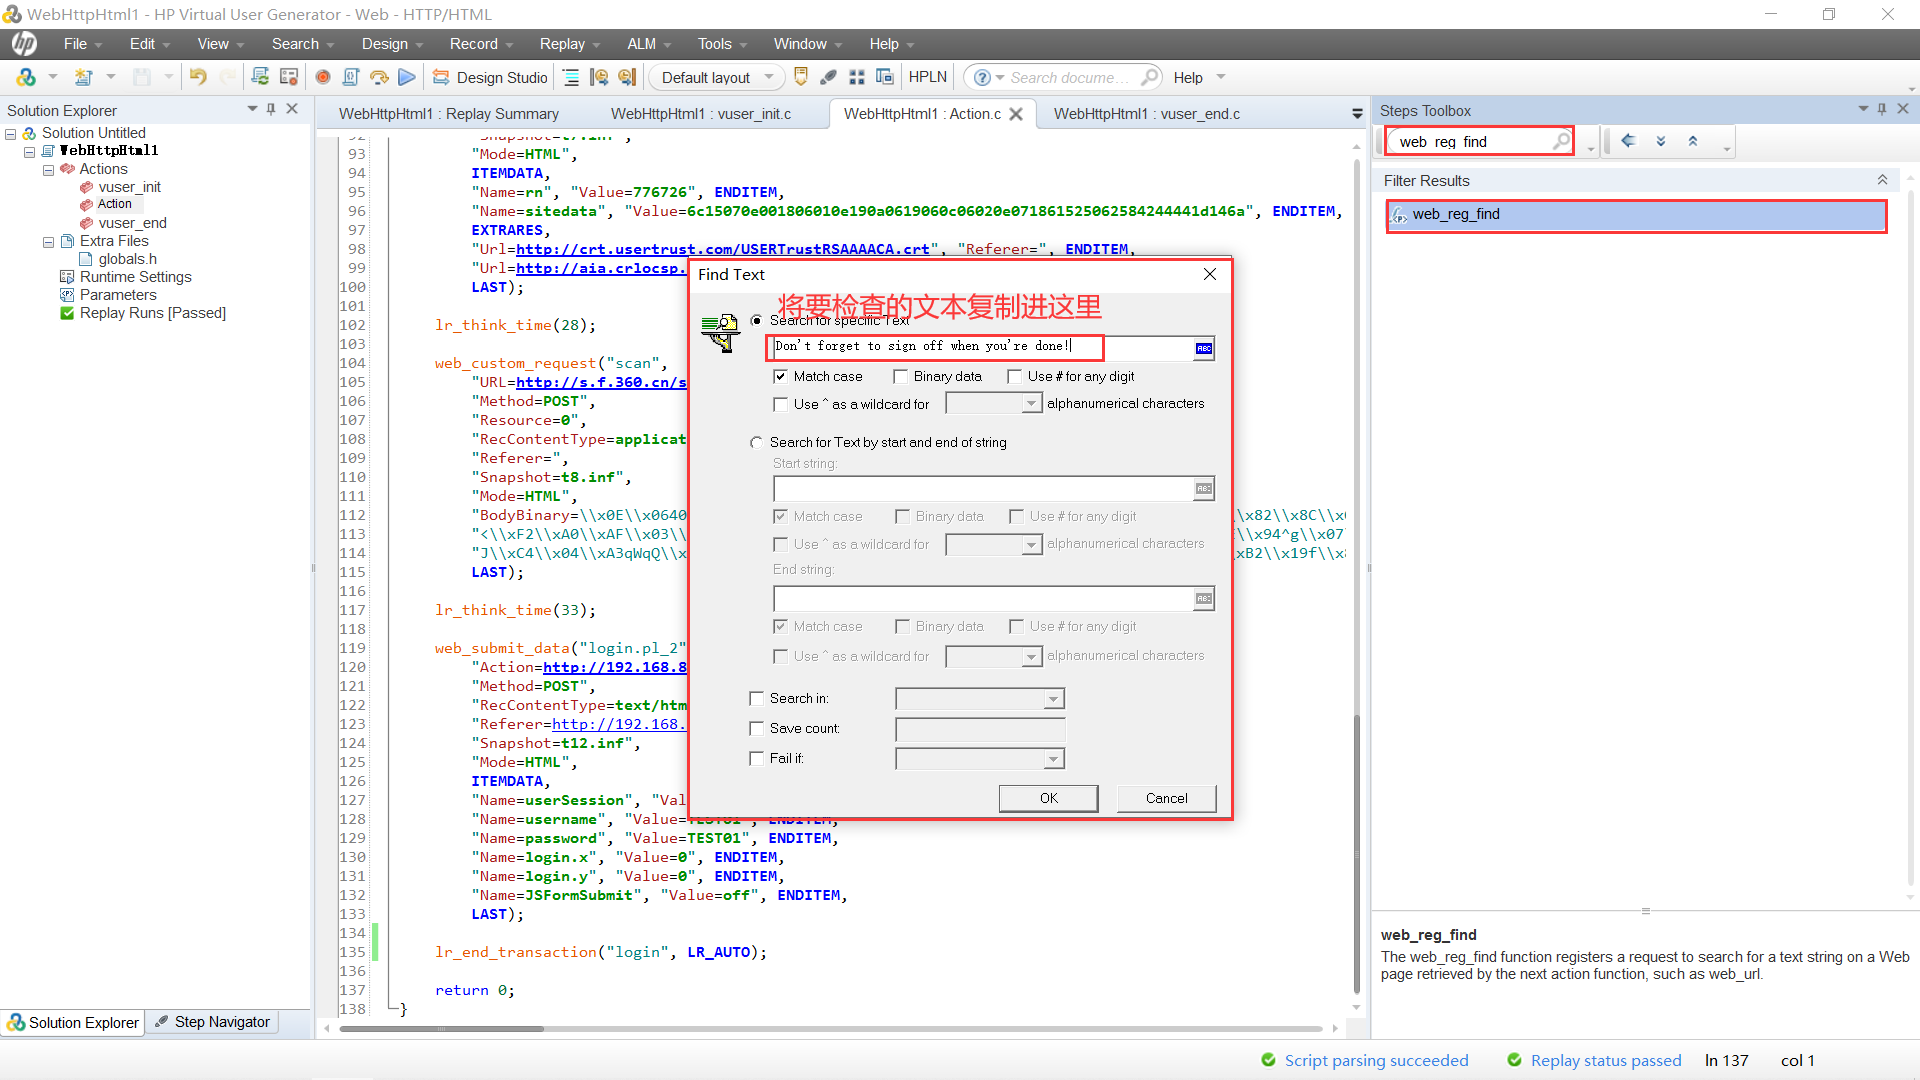Click the document search magnifier icon
This screenshot has height=1080, width=1920.
tap(1150, 77)
